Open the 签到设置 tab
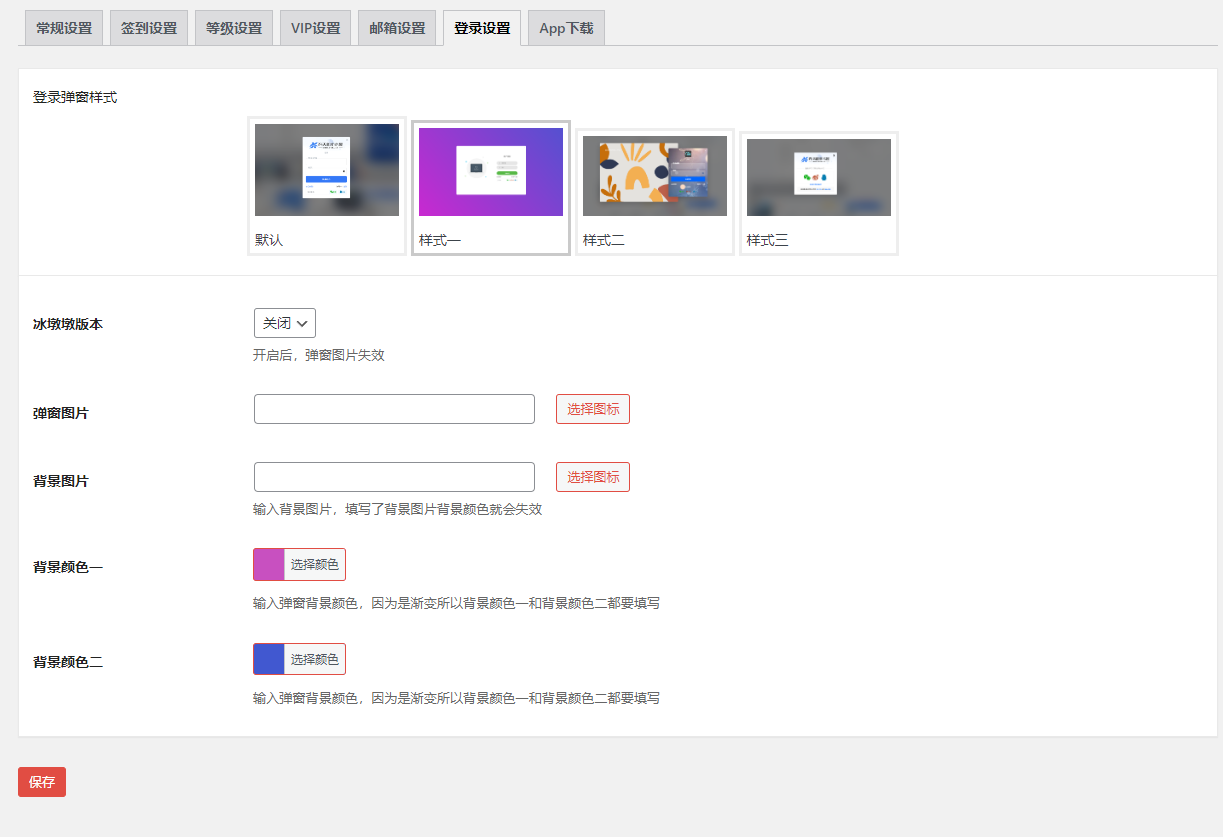This screenshot has height=837, width=1223. tap(149, 28)
